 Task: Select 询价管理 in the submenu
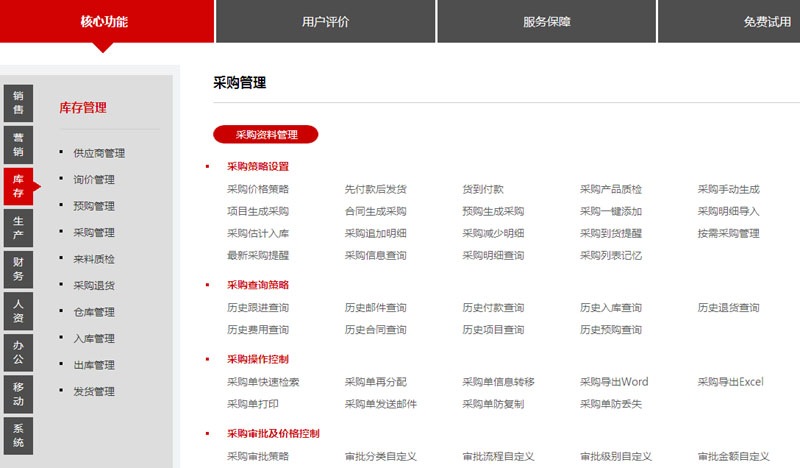click(94, 180)
